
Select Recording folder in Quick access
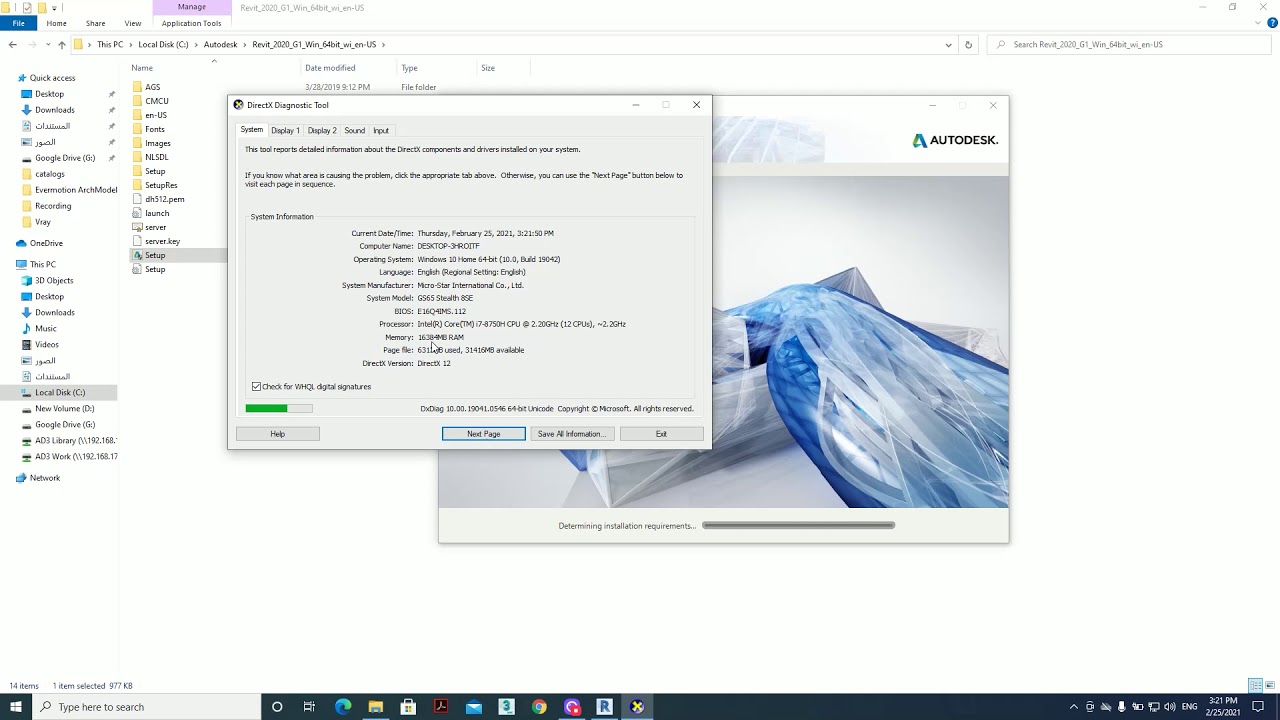(x=53, y=206)
